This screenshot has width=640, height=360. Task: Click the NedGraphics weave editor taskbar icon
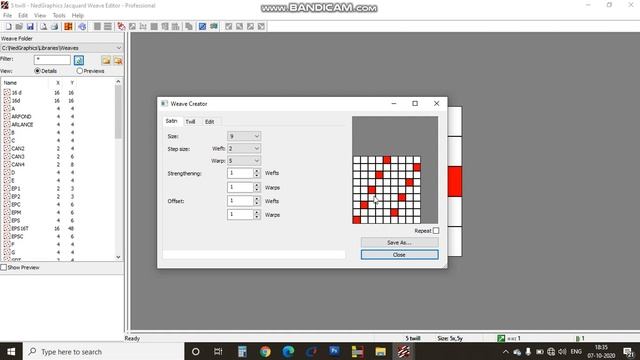[404, 351]
